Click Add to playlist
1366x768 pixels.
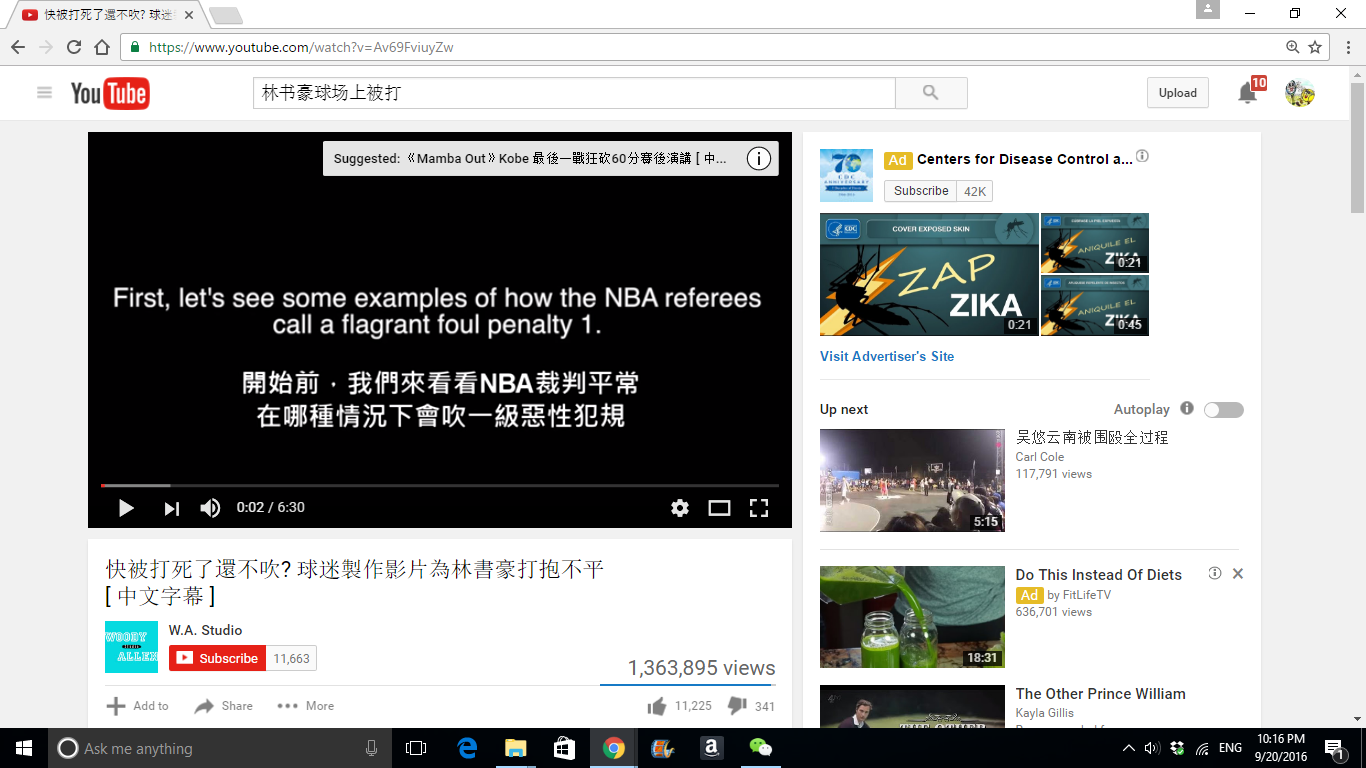click(x=138, y=706)
